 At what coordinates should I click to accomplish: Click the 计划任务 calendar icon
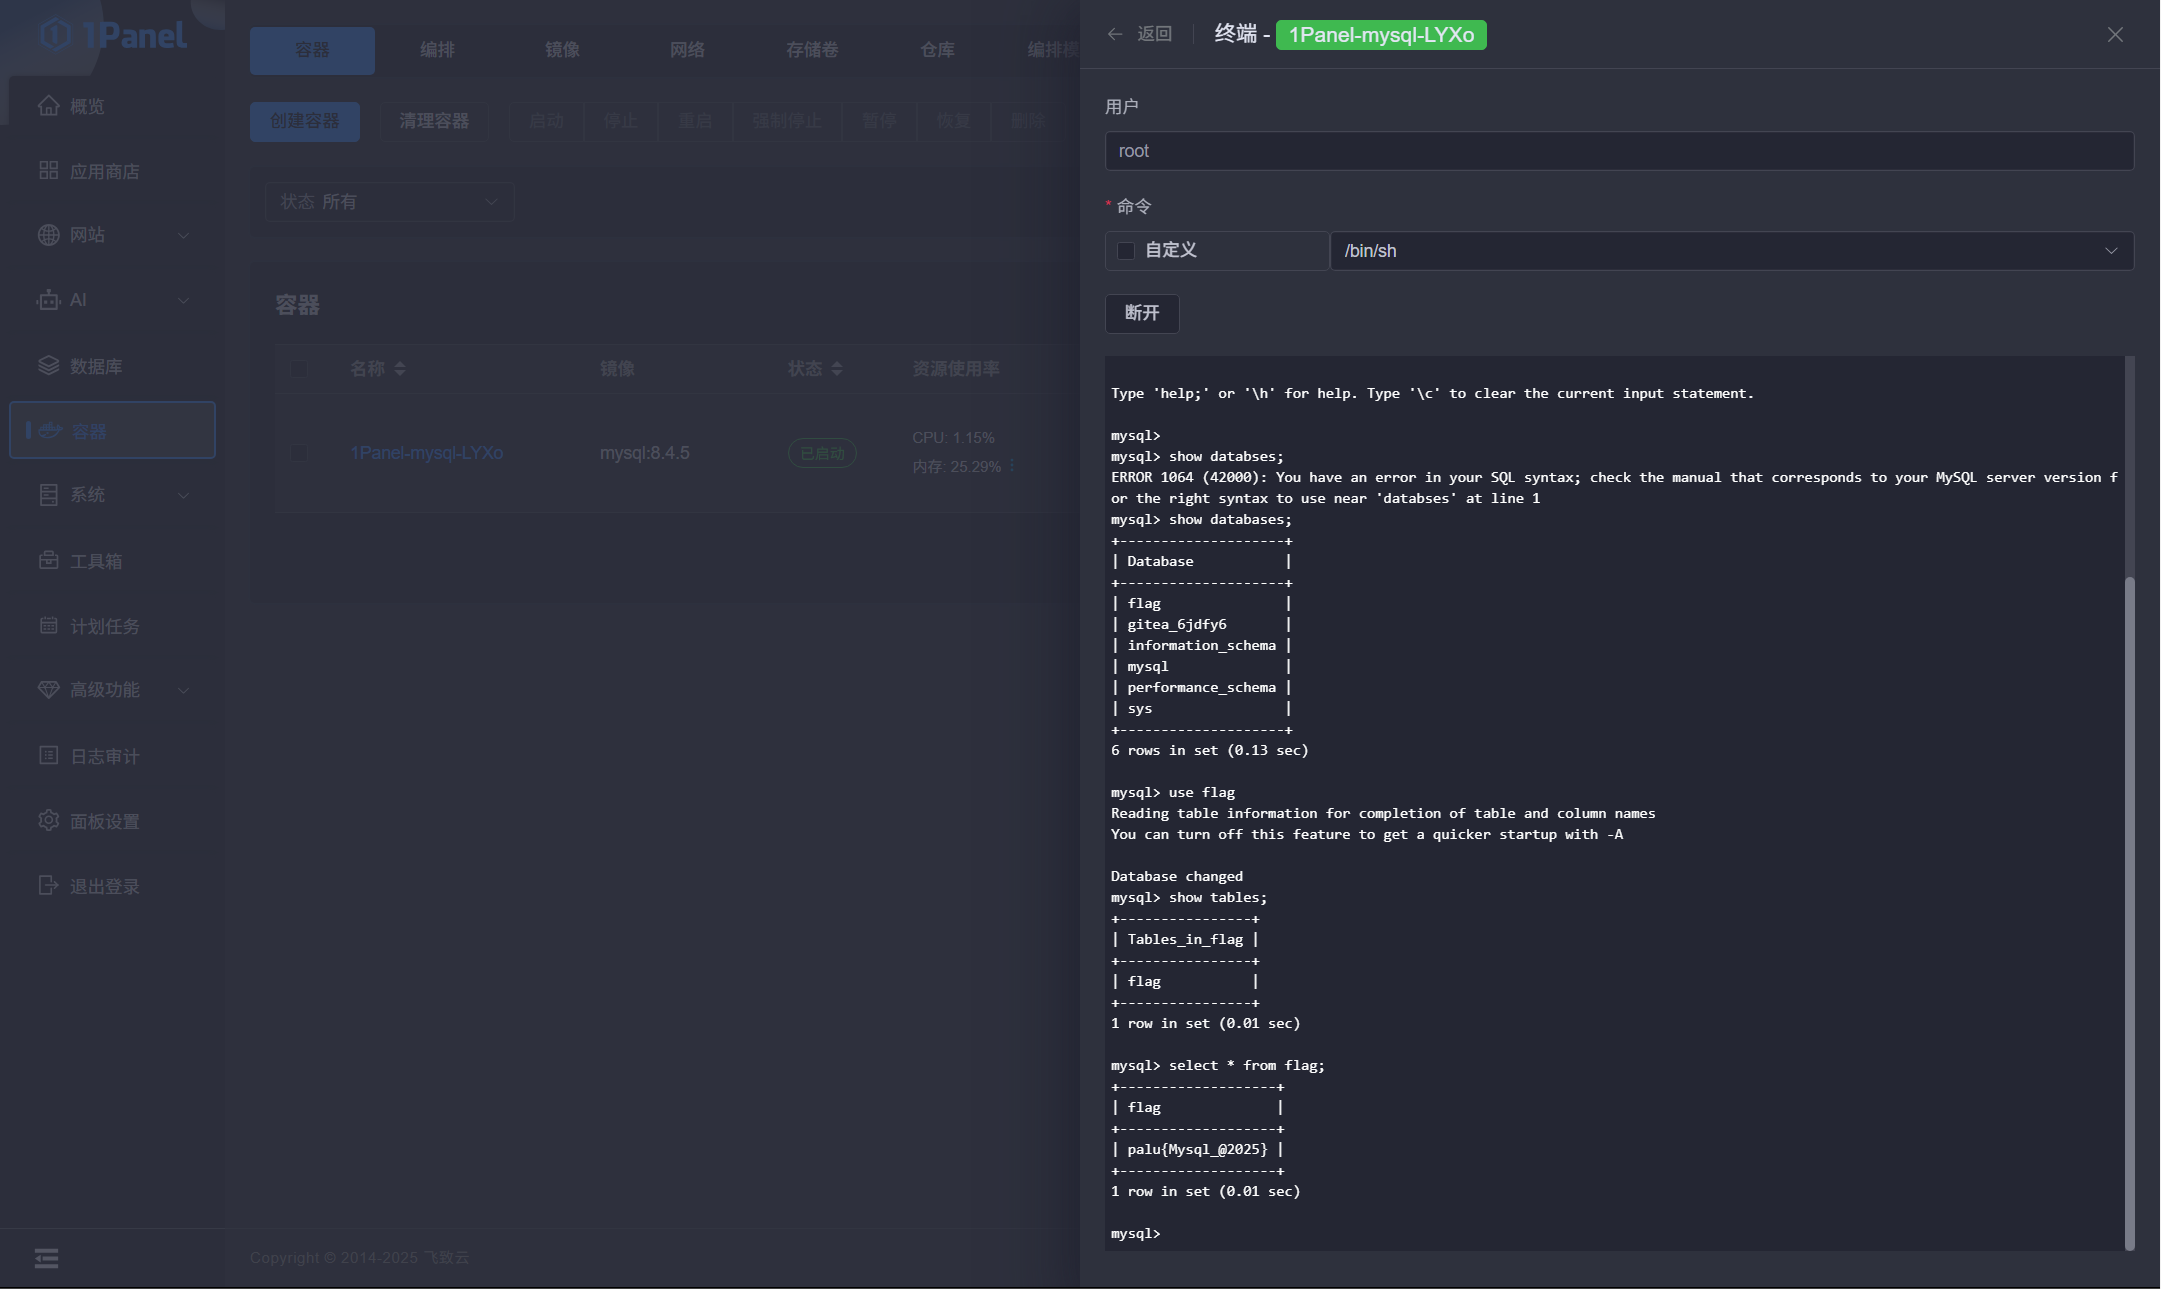point(48,626)
